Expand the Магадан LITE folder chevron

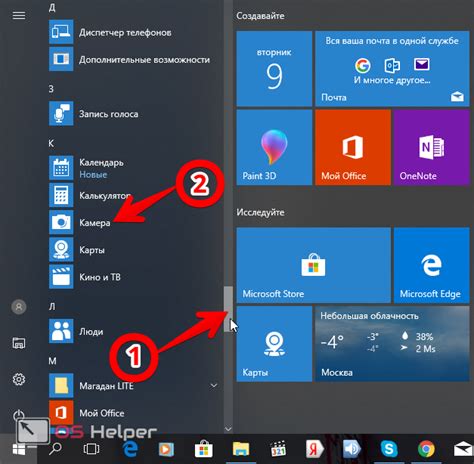213,386
